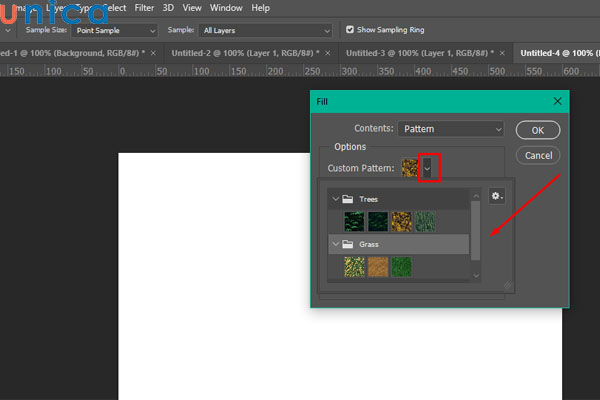Image resolution: width=600 pixels, height=400 pixels.
Task: Open the Contents dropdown set to Pattern
Action: pyautogui.click(x=450, y=129)
